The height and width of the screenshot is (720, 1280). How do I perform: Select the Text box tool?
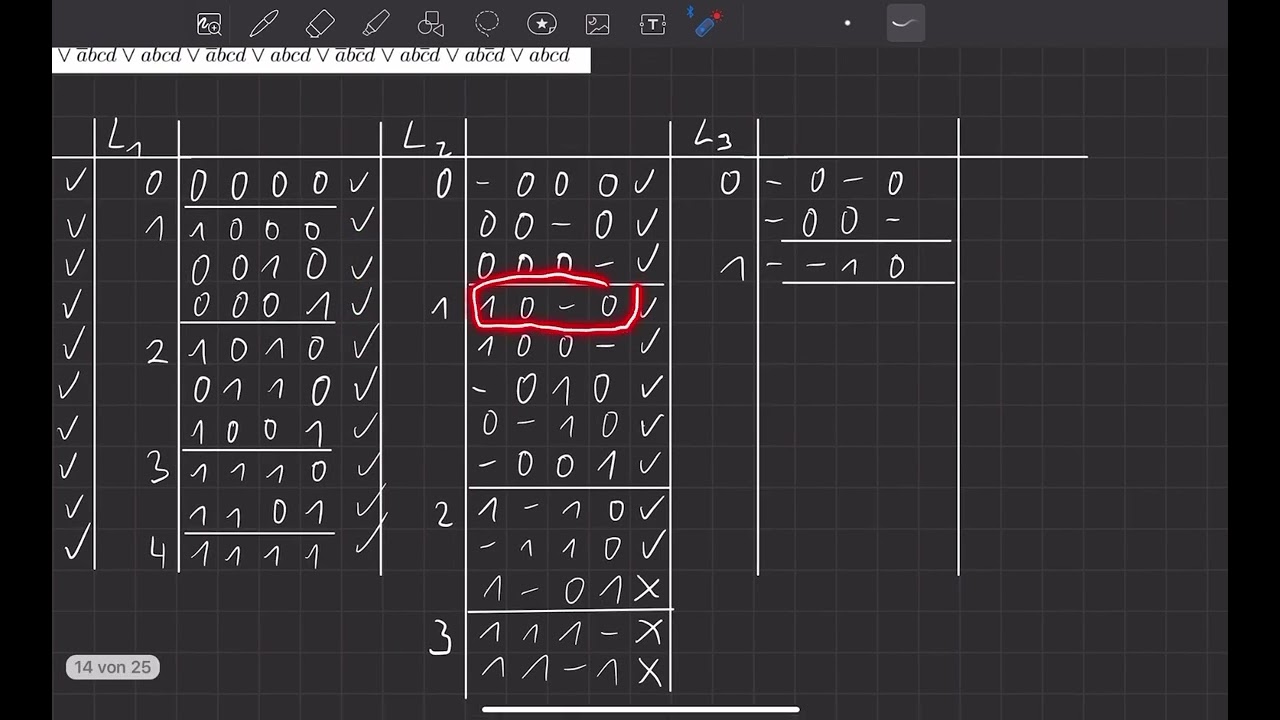tap(653, 24)
